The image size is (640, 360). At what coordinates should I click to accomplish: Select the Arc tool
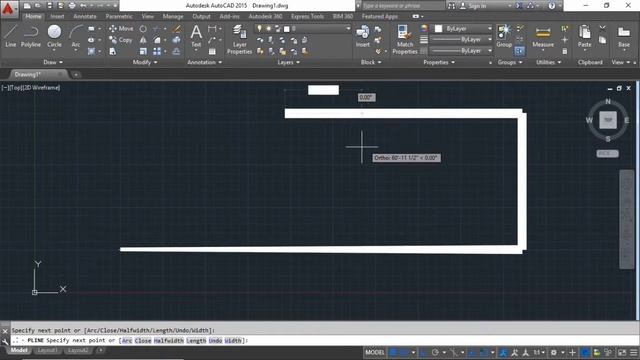pos(76,37)
